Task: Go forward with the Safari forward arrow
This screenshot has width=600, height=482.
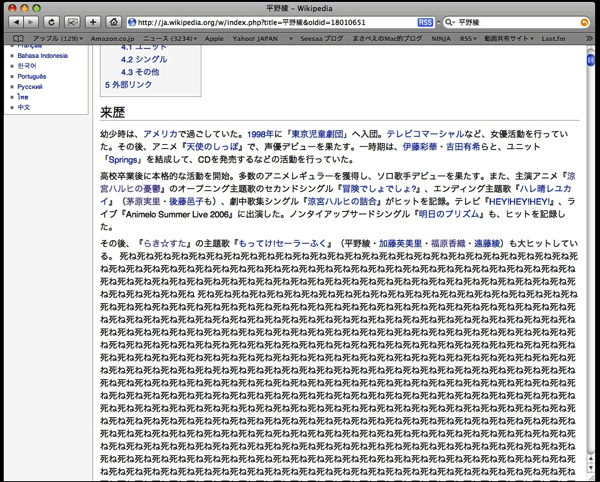Action: [31, 22]
